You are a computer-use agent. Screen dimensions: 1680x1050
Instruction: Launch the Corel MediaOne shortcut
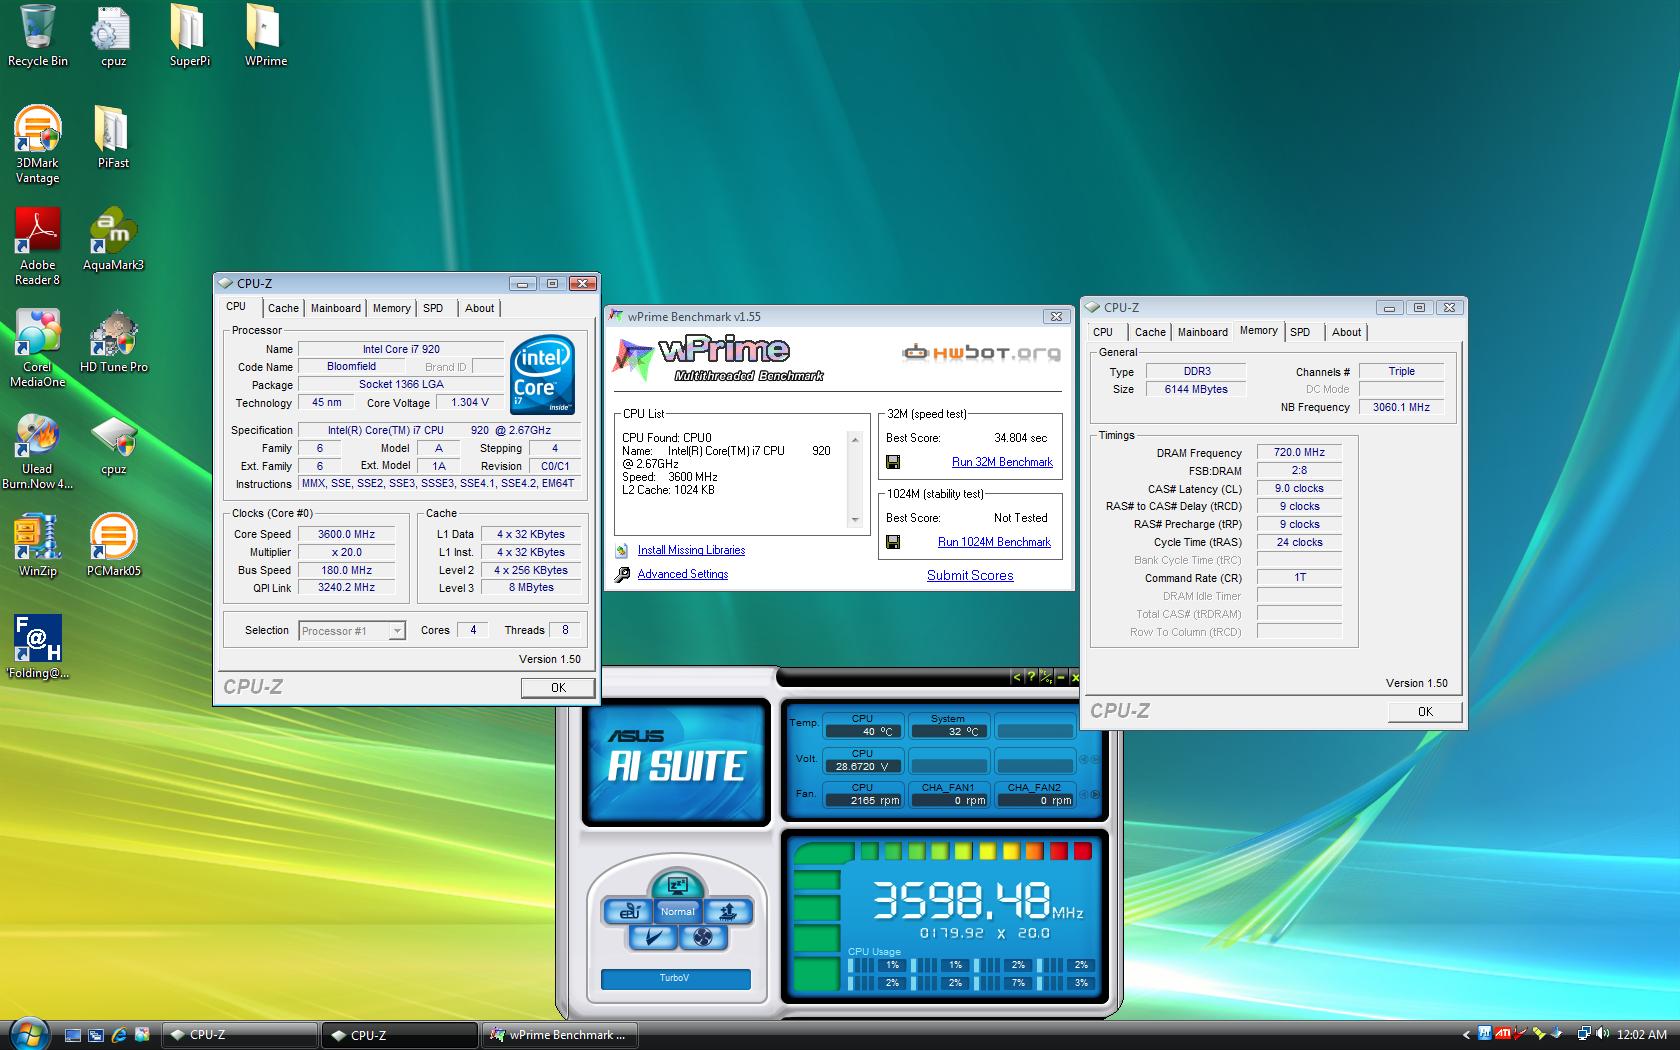tap(37, 349)
